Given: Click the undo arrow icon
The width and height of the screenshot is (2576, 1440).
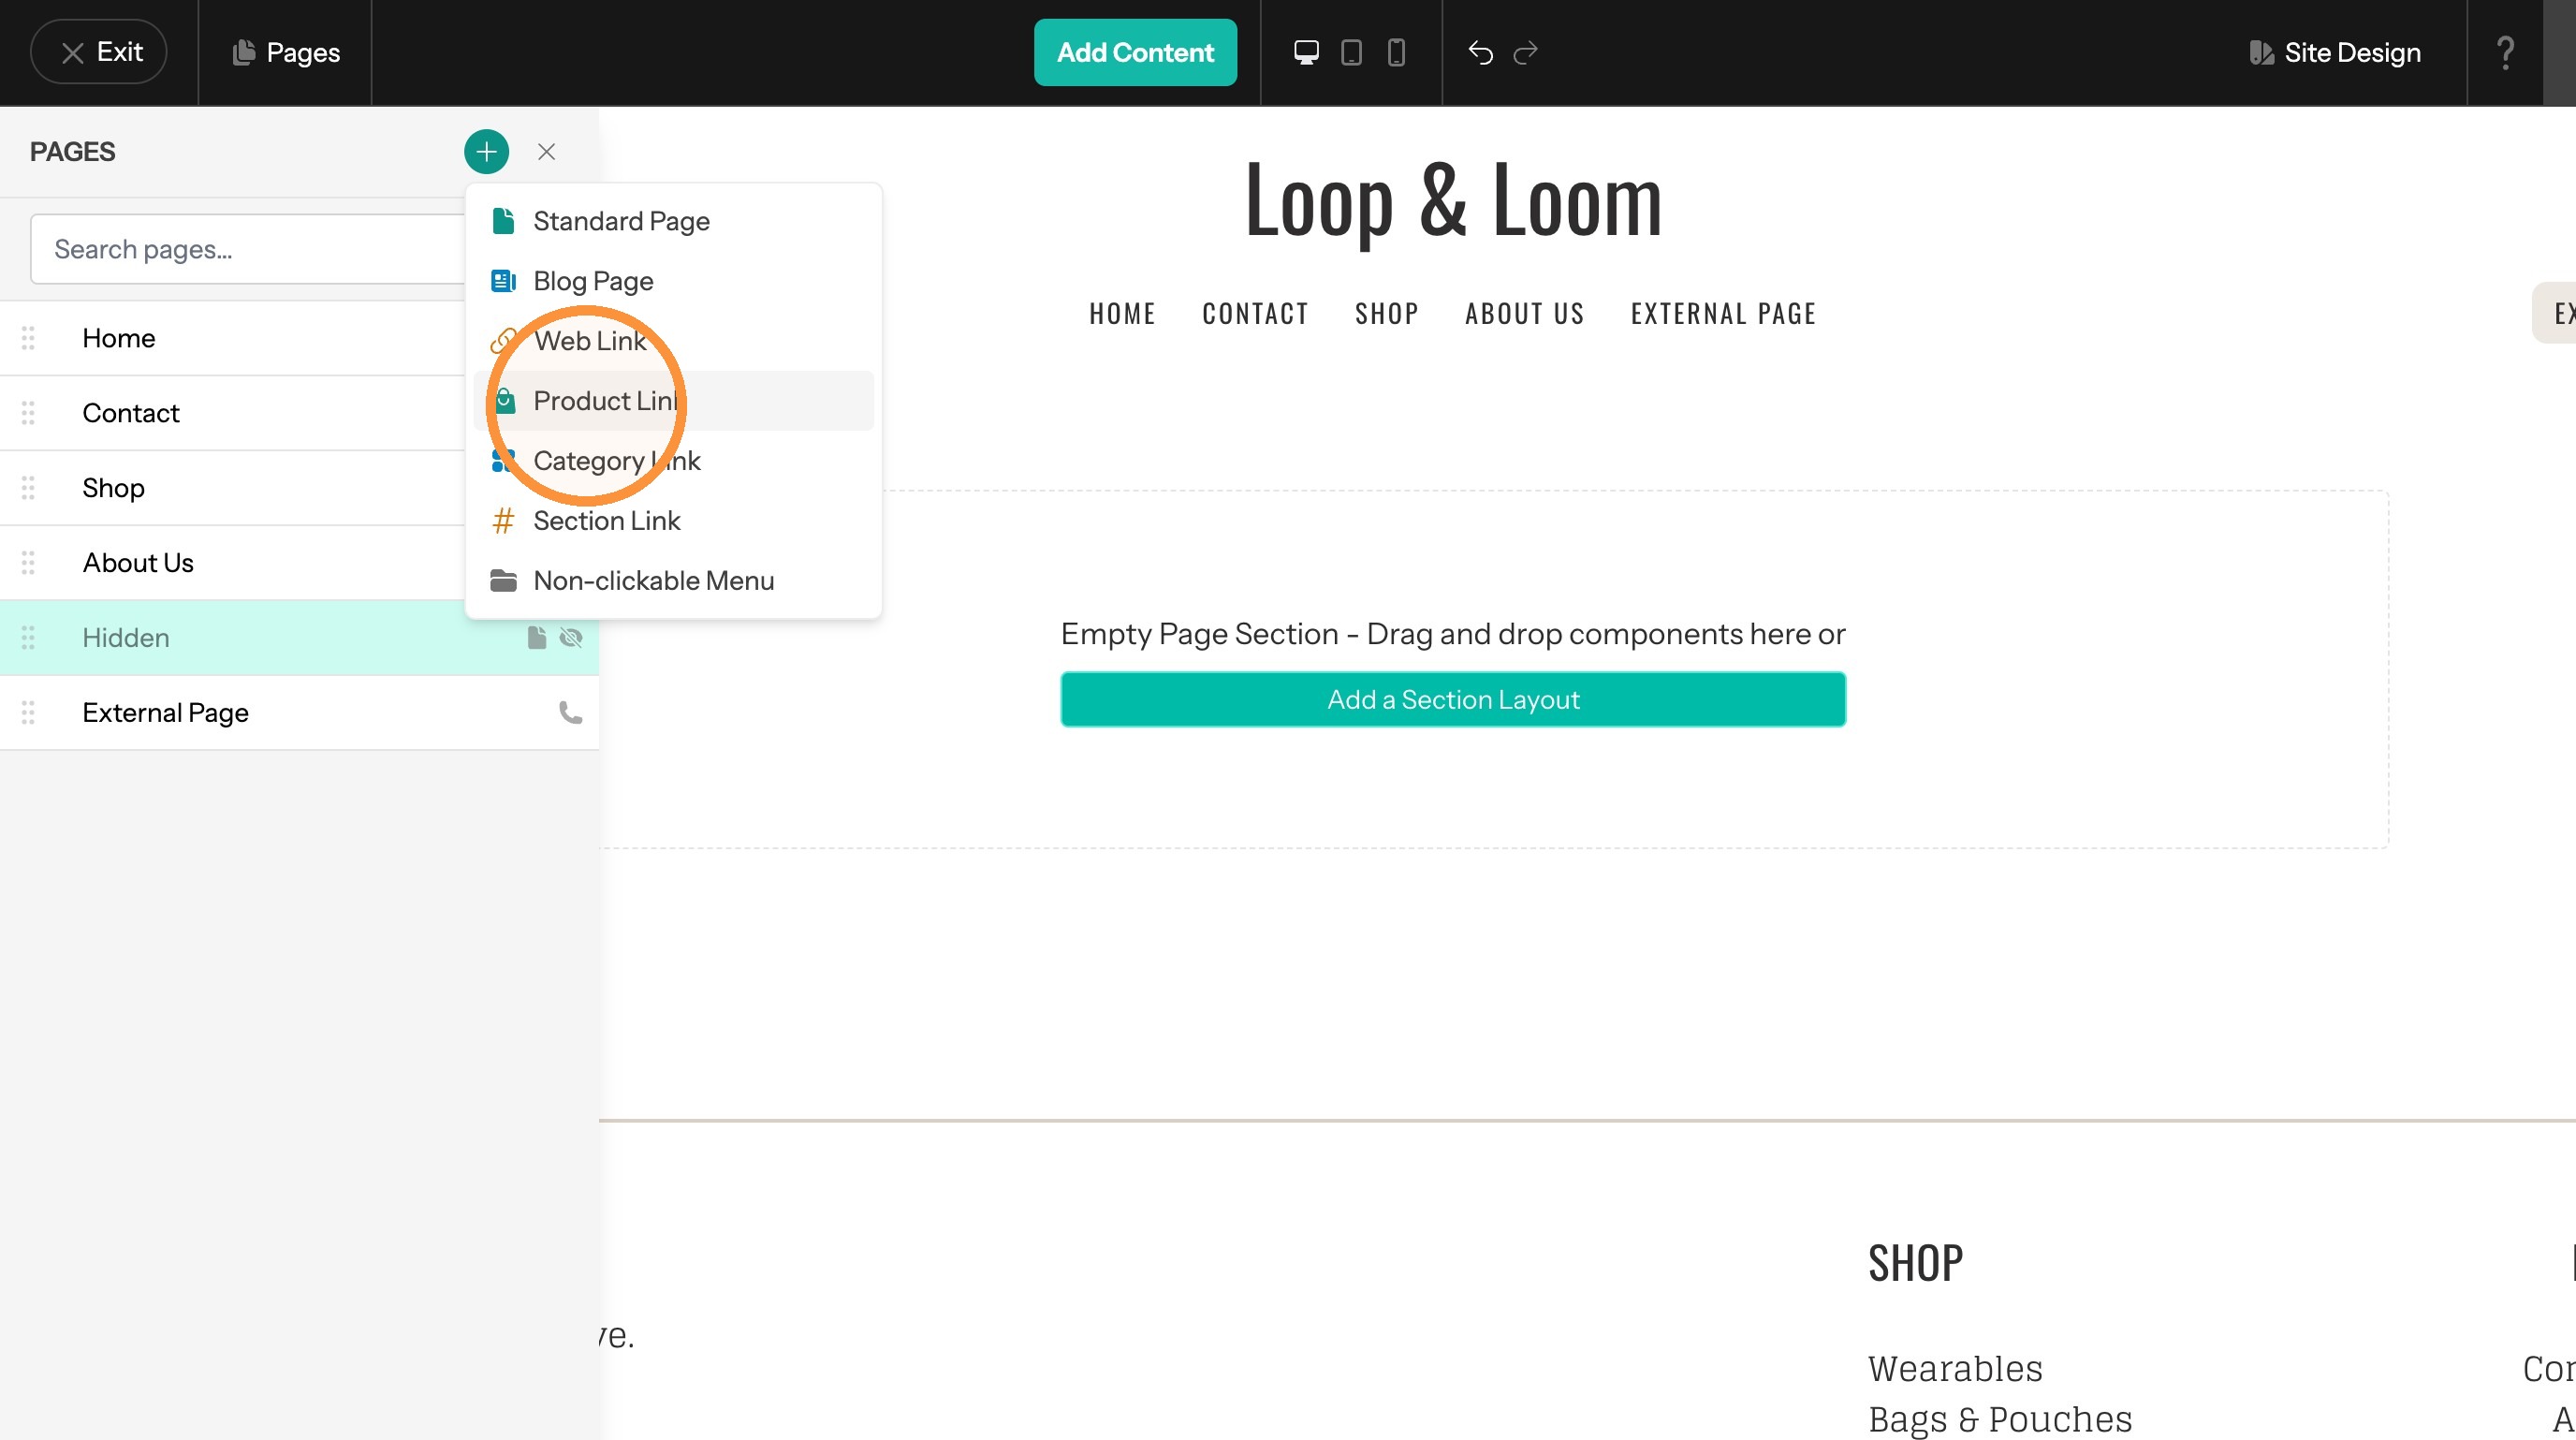Looking at the screenshot, I should tap(1480, 52).
